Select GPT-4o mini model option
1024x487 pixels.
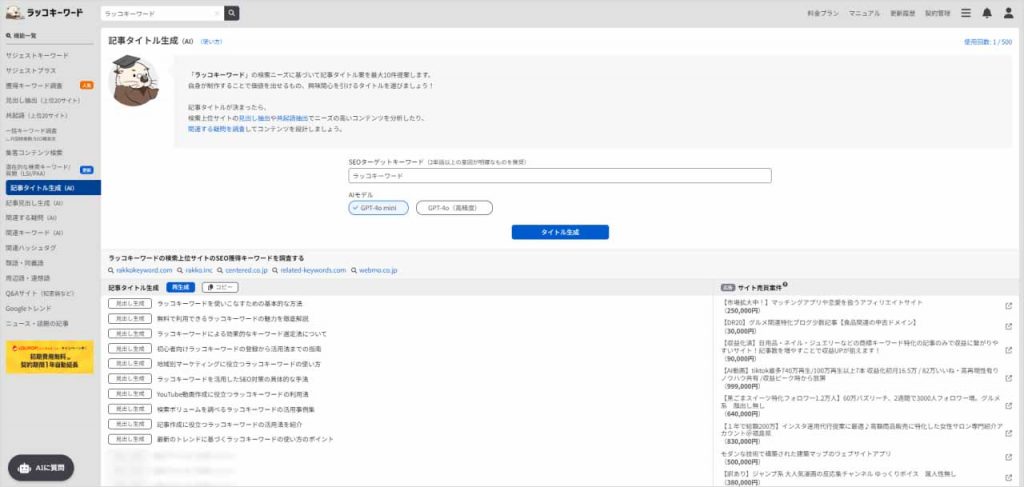379,208
